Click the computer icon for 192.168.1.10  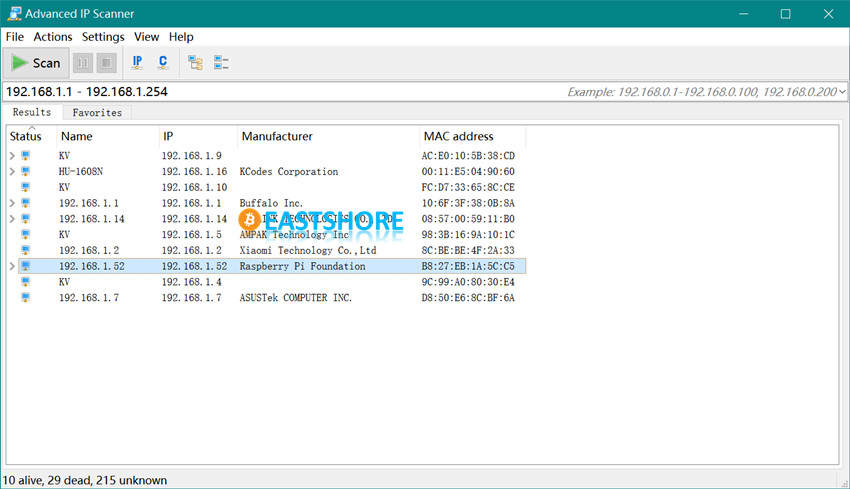(25, 187)
